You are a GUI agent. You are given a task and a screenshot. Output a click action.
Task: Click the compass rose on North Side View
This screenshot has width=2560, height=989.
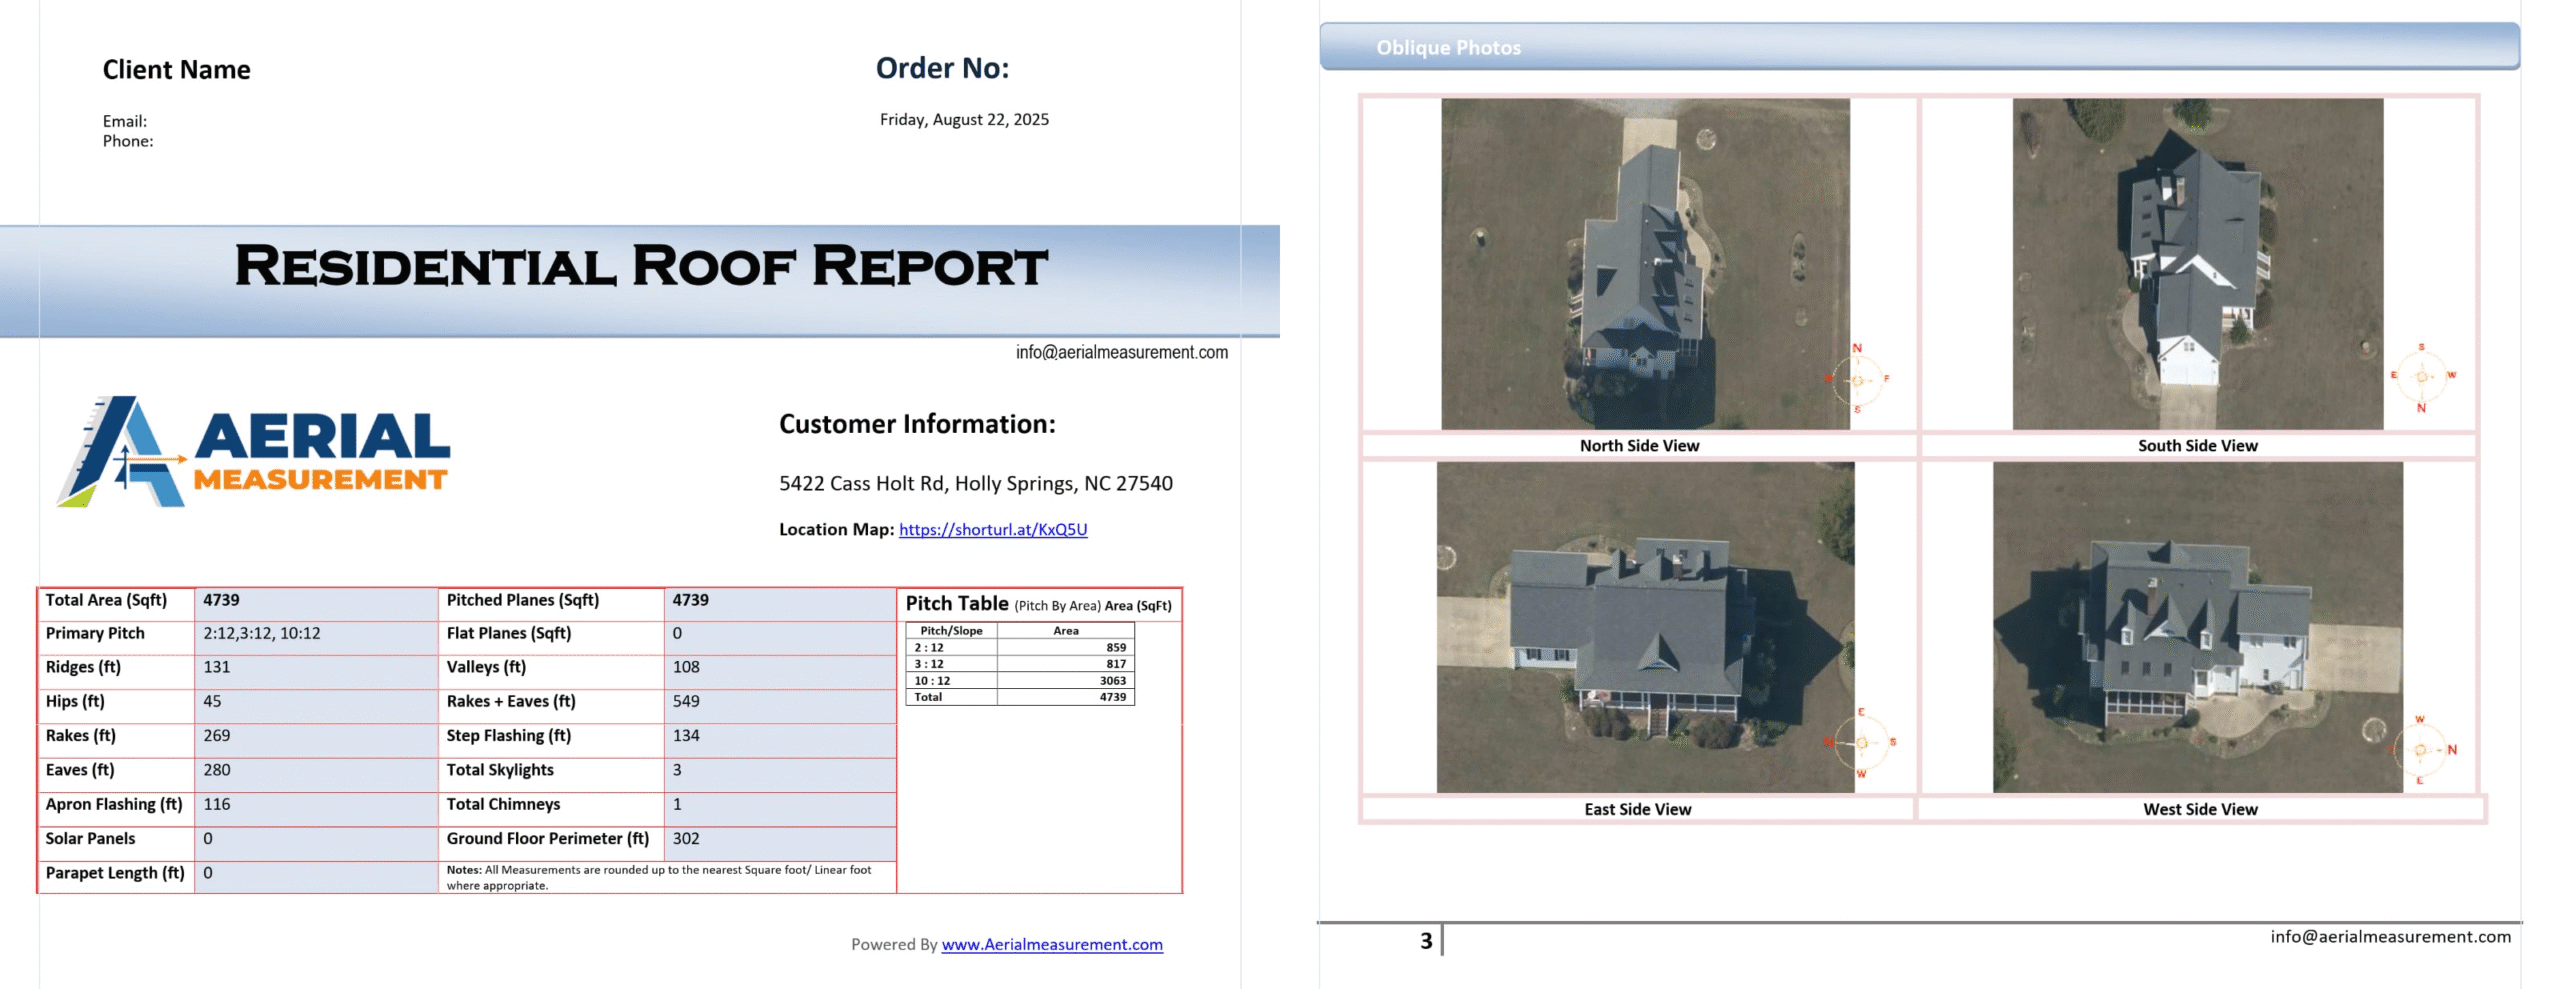coord(1857,379)
